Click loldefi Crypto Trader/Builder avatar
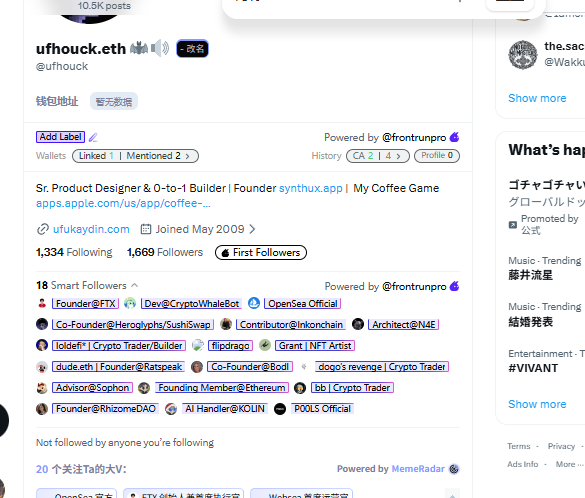This screenshot has height=498, width=585. point(42,345)
